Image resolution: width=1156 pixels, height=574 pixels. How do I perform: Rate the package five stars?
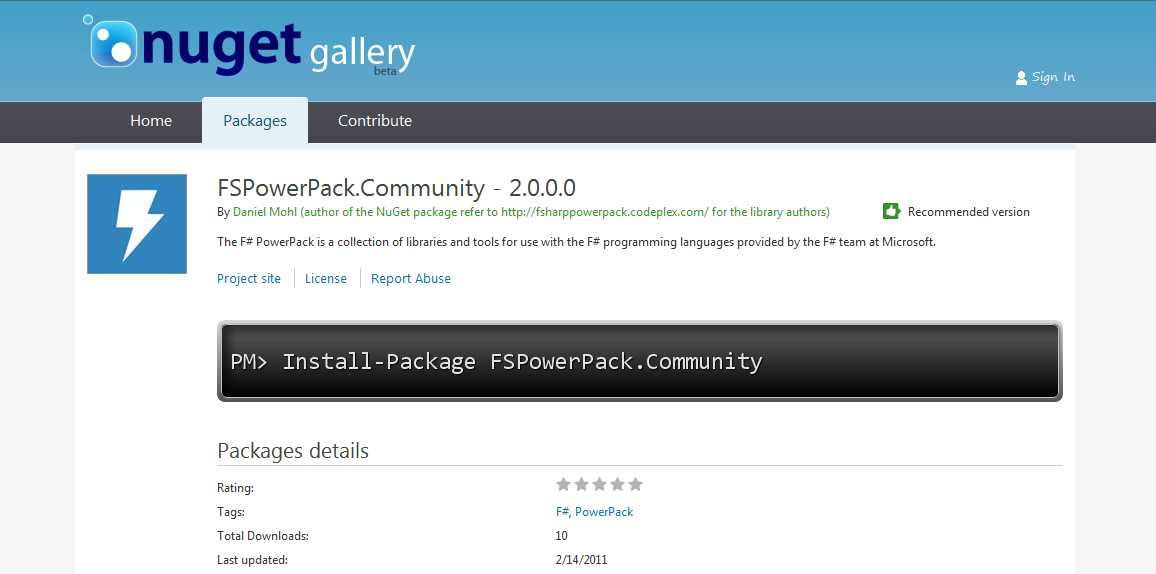coord(636,484)
